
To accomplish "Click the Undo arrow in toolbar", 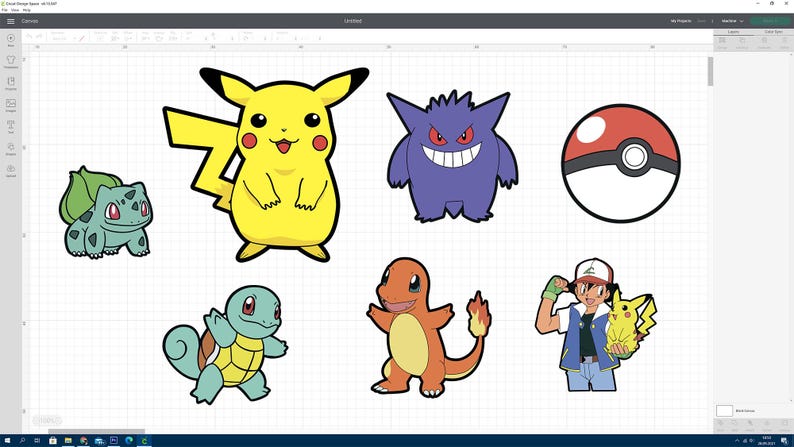I will 29,37.
